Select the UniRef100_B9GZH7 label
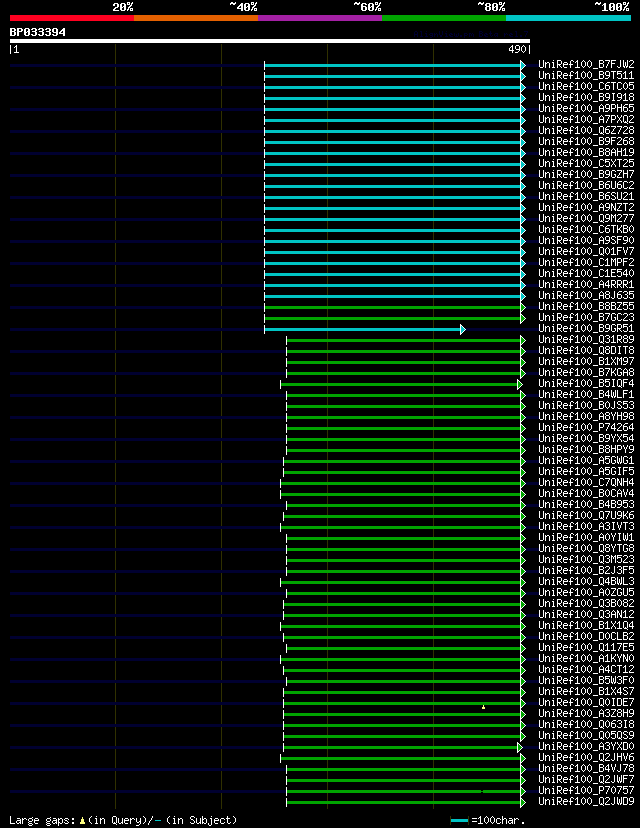 click(586, 174)
